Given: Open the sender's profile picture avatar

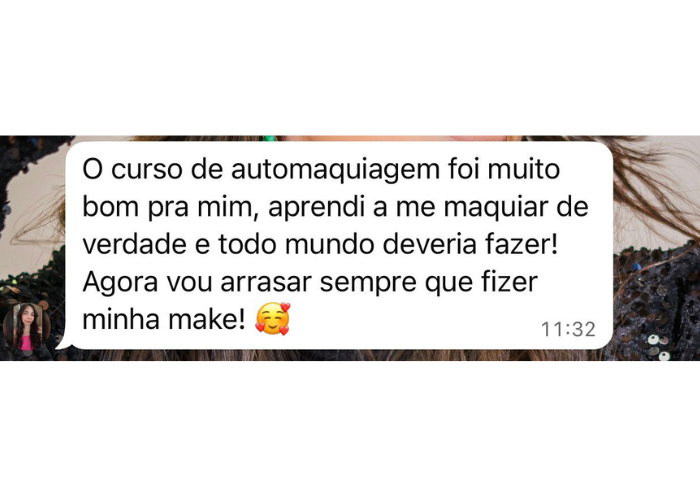Looking at the screenshot, I should (26, 327).
